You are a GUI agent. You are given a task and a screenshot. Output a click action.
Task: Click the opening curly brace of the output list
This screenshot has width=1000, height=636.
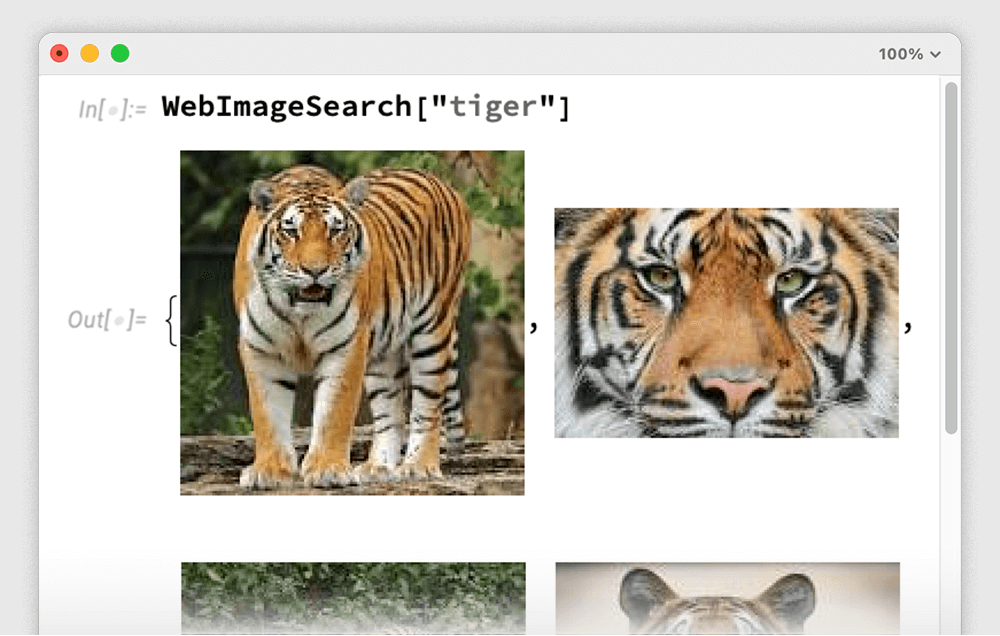(171, 322)
